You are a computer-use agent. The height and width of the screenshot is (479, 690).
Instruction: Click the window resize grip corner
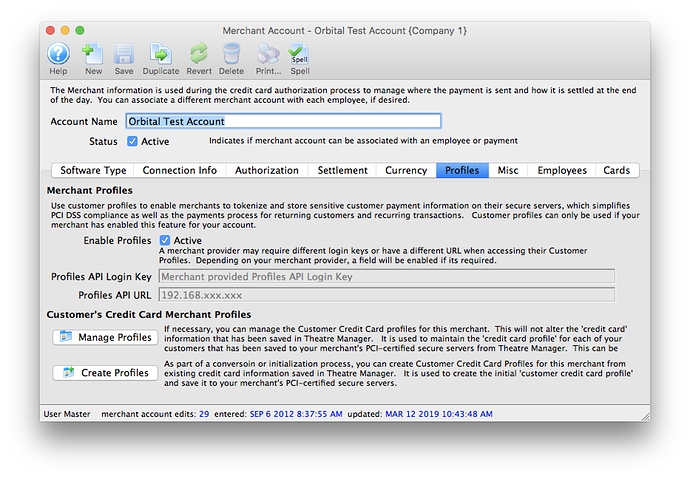coord(645,417)
